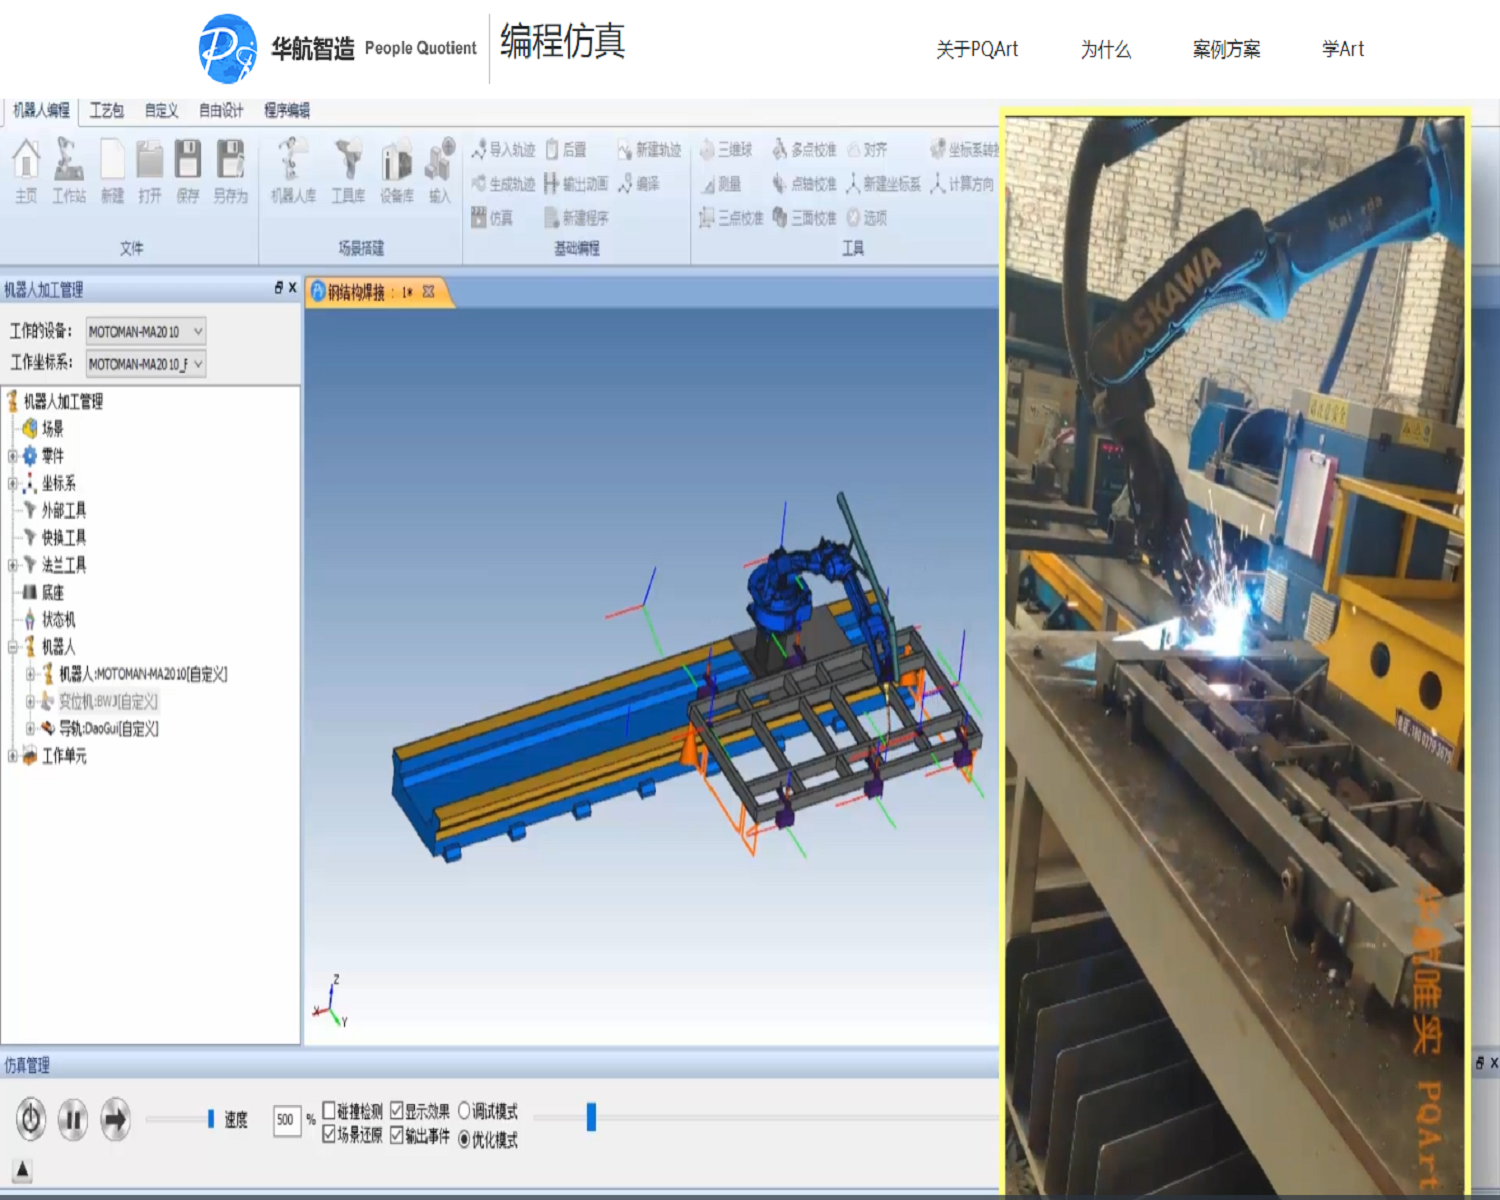This screenshot has height=1200, width=1500.
Task: Pause the simulation playback
Action: (x=73, y=1119)
